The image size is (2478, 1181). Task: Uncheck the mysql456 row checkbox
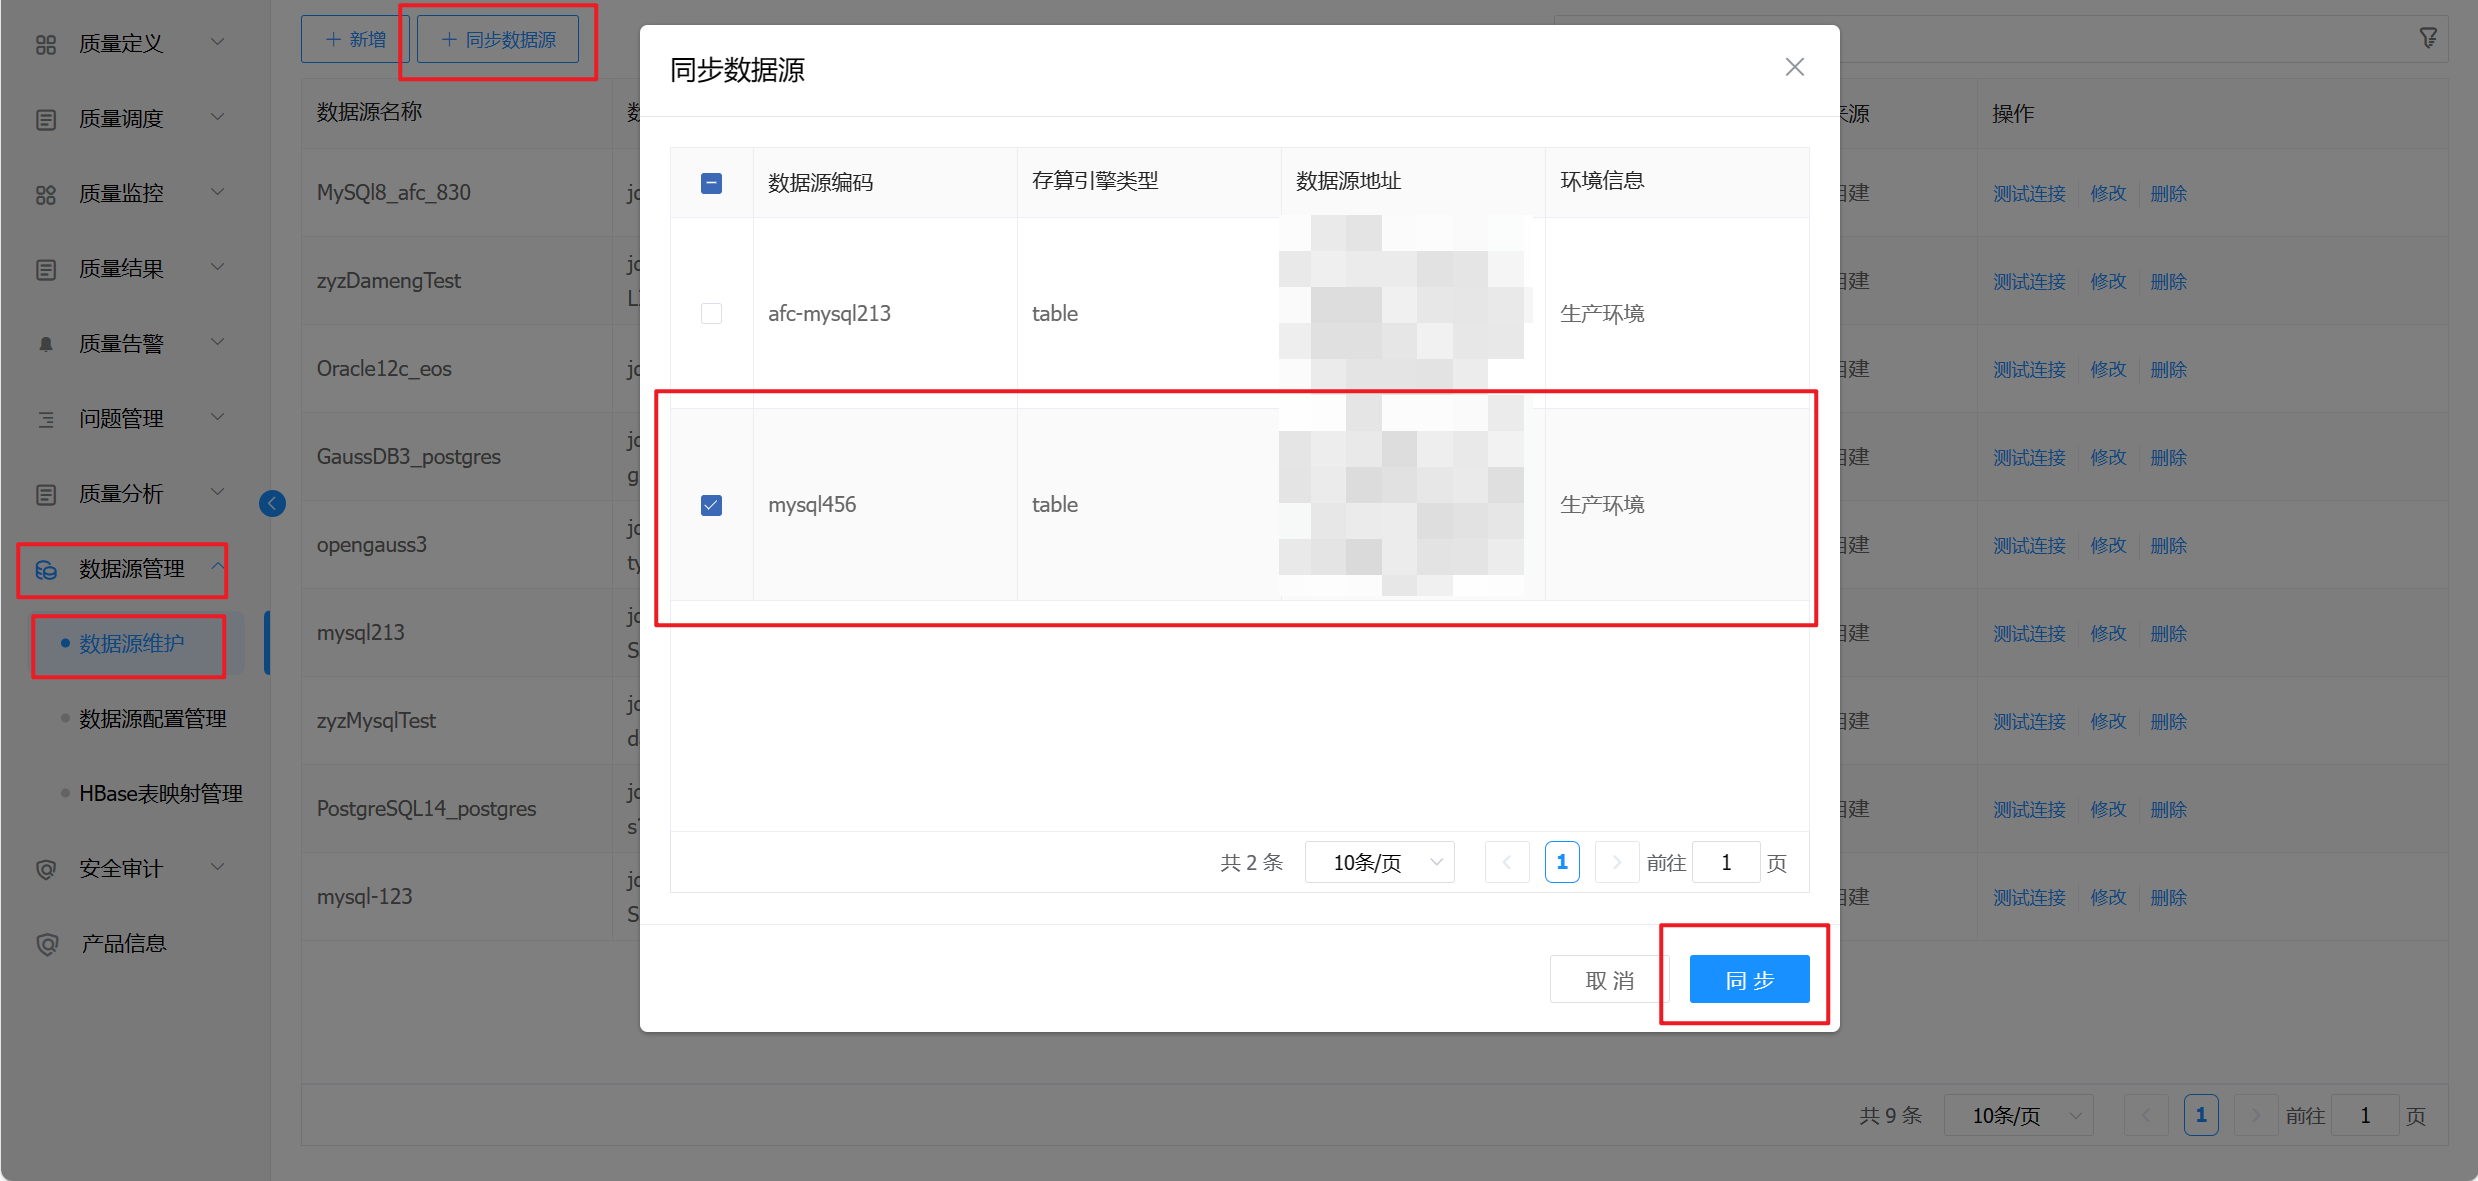click(x=711, y=505)
